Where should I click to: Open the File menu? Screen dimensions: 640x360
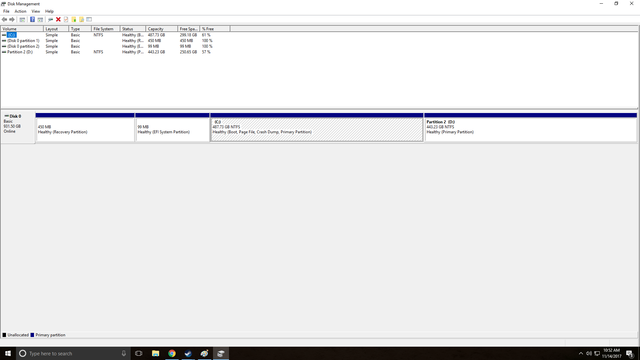pyautogui.click(x=6, y=11)
